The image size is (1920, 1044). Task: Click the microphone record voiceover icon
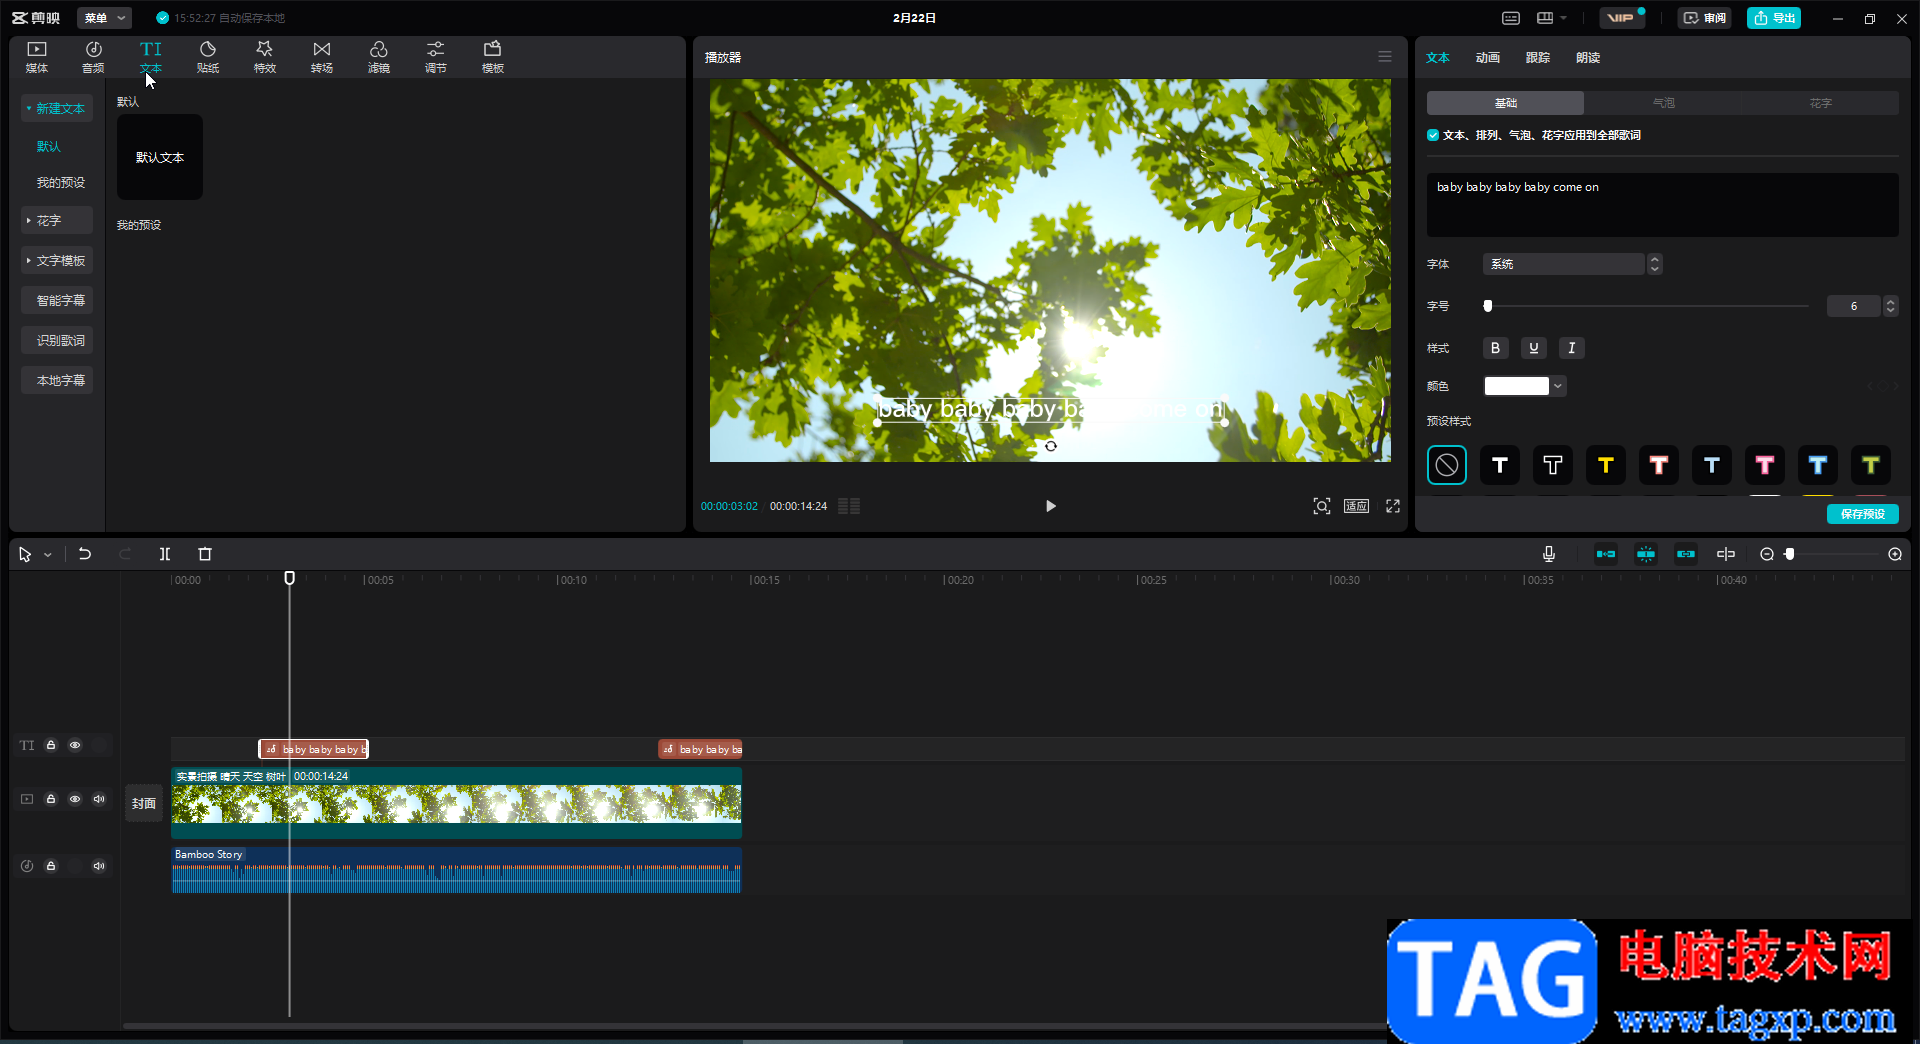point(1549,554)
